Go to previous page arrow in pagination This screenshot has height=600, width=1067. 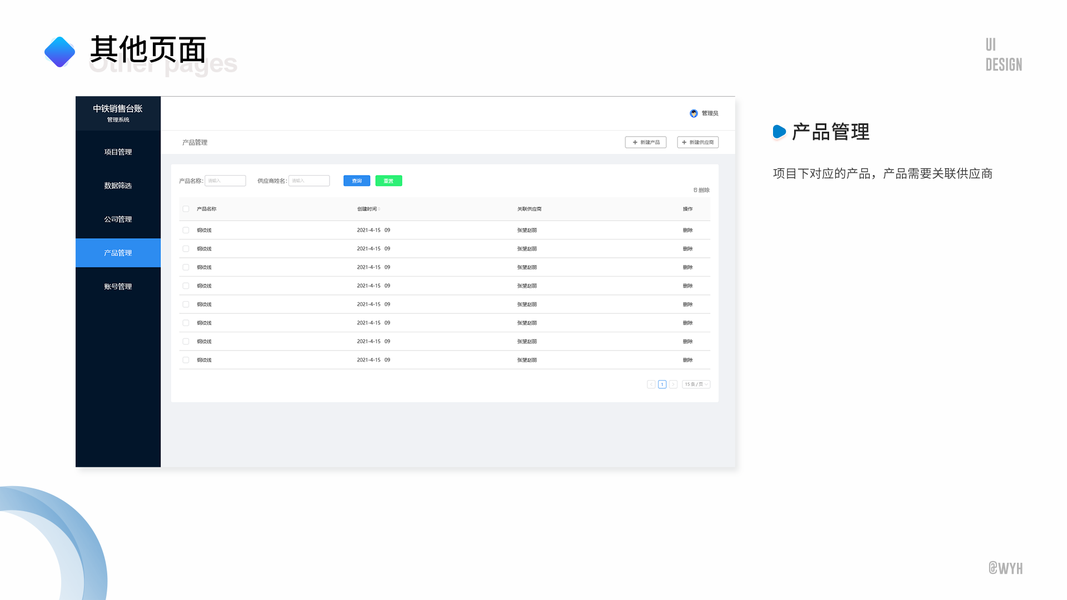coord(651,384)
